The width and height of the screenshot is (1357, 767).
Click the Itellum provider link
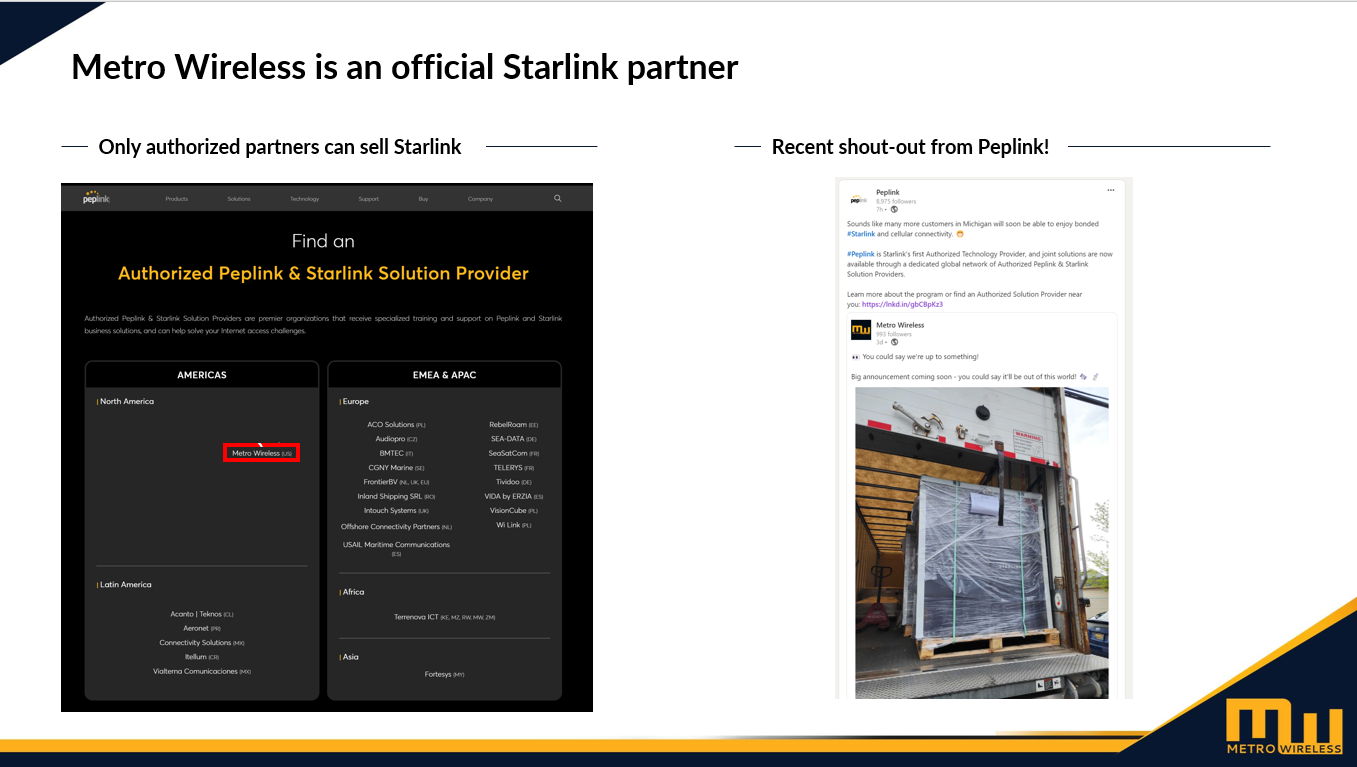point(202,657)
